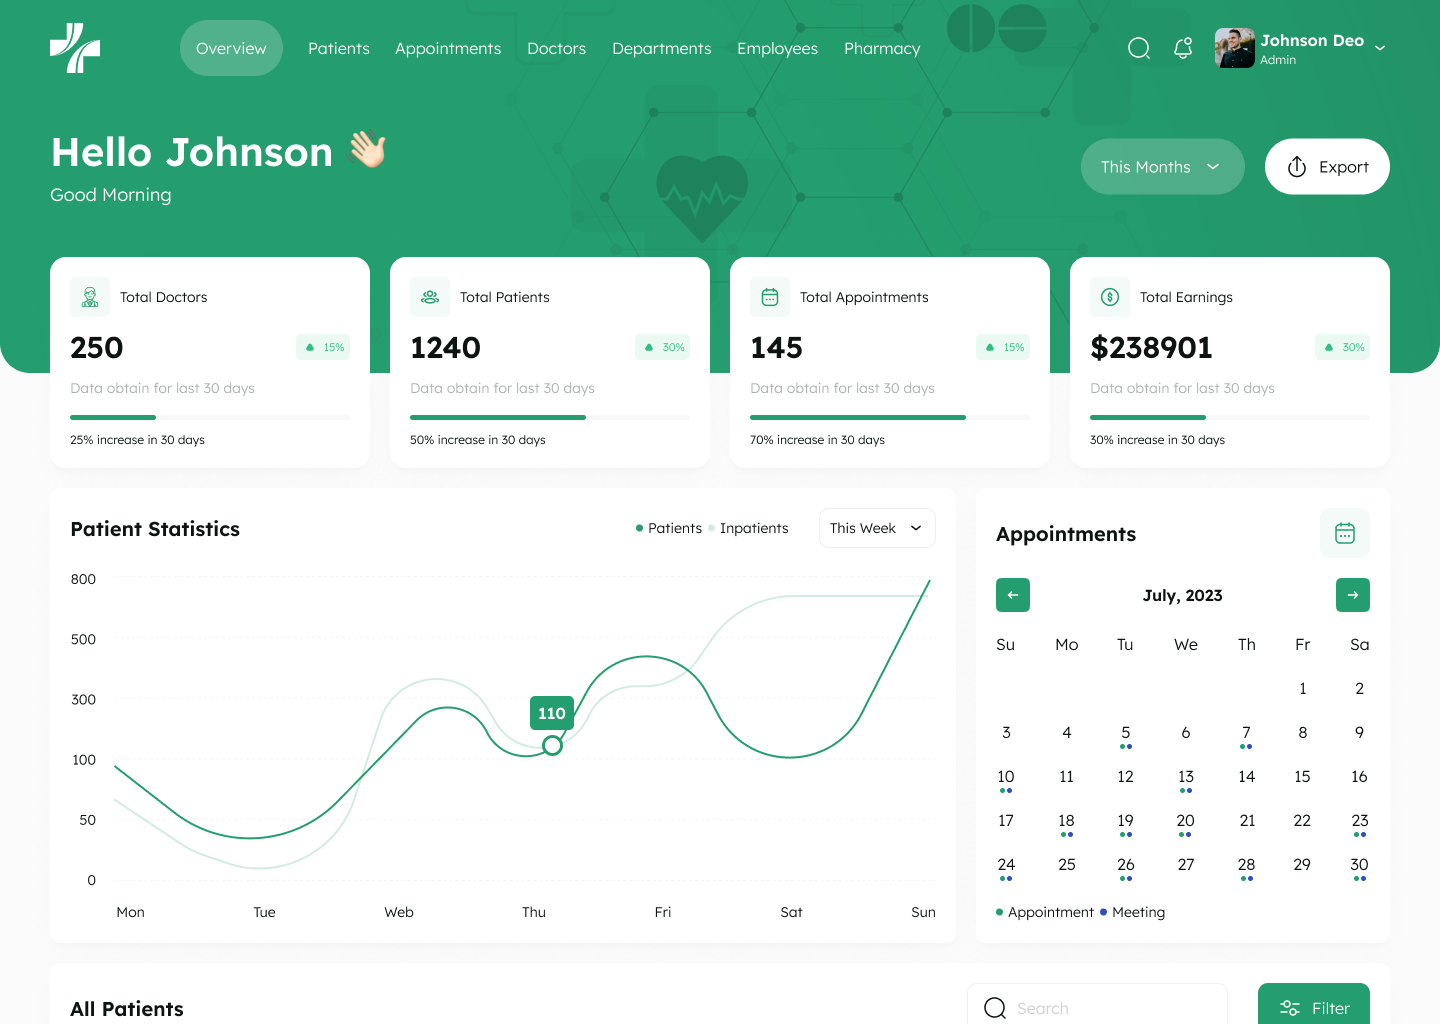Click the previous month arrow icon

pos(1012,595)
